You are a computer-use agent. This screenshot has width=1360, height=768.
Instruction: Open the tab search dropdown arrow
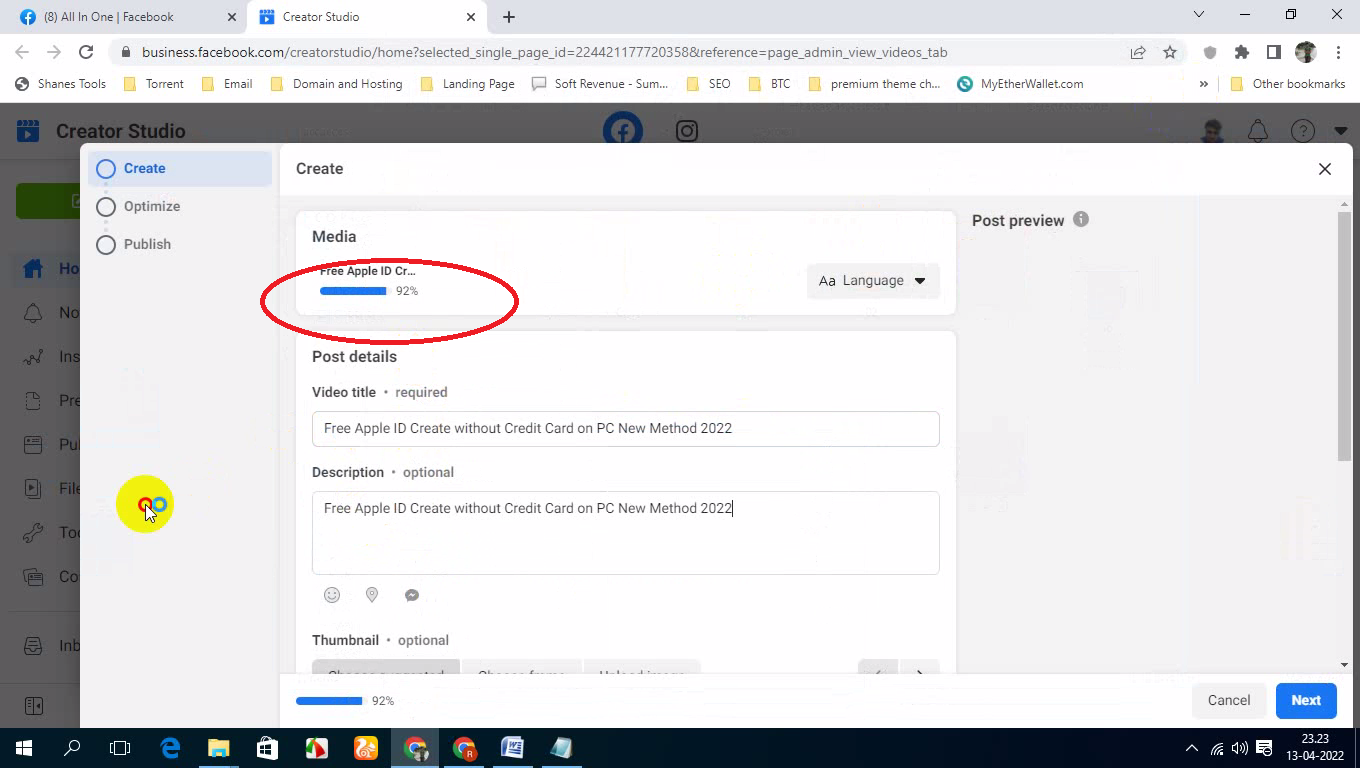tap(1200, 15)
